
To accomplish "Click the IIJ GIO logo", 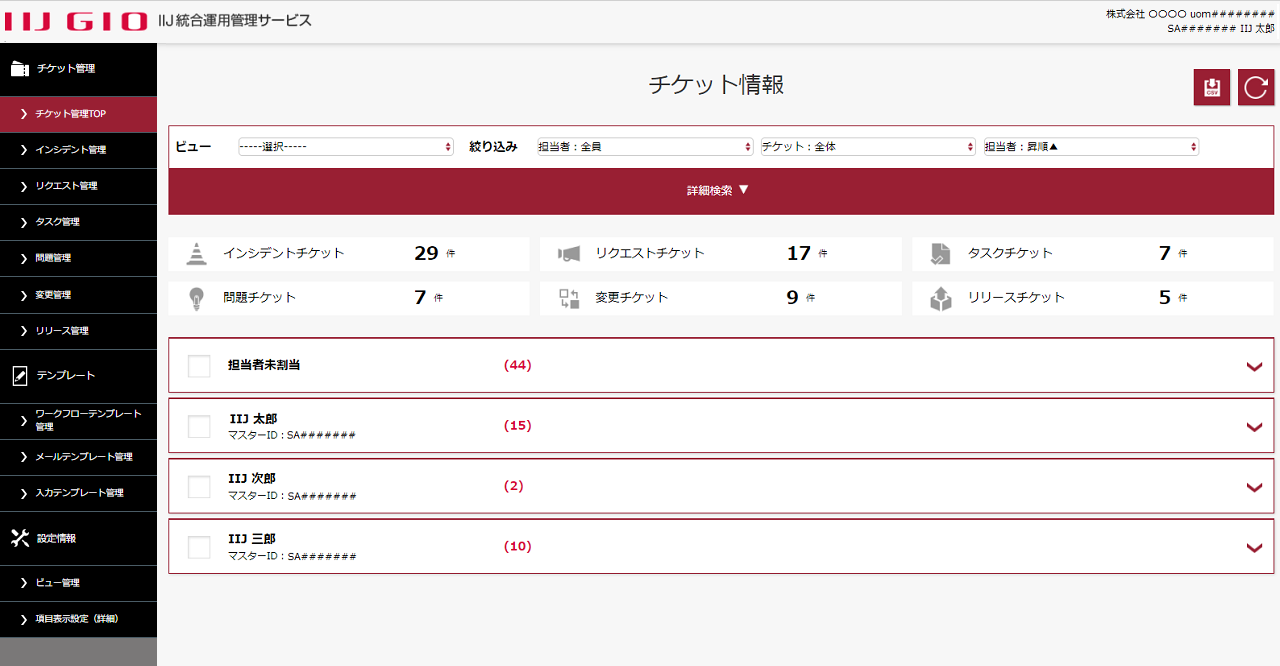I will [x=76, y=21].
